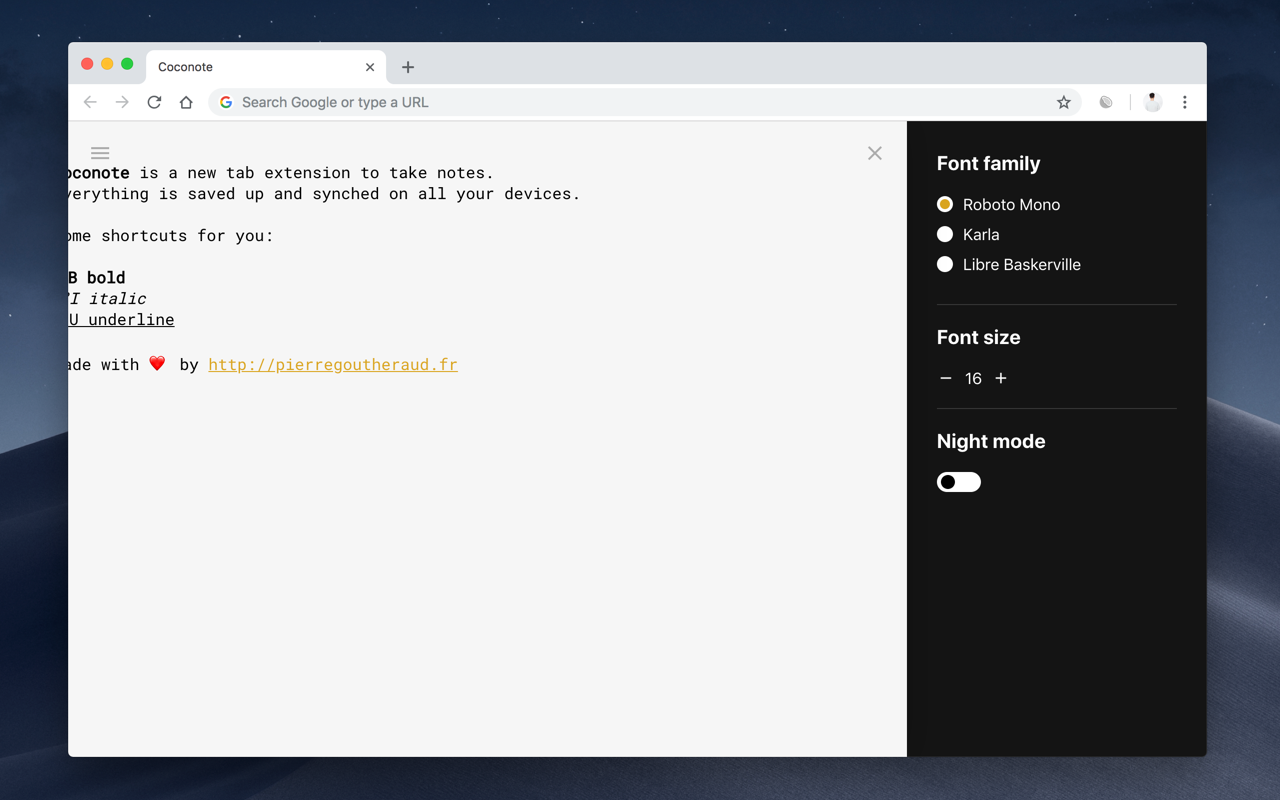This screenshot has height=800, width=1280.
Task: Close the browser window with the red button
Action: [87, 64]
